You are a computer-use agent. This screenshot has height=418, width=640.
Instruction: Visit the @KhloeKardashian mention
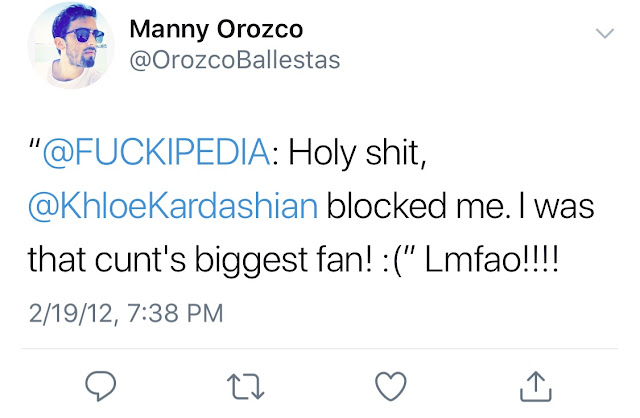click(173, 206)
